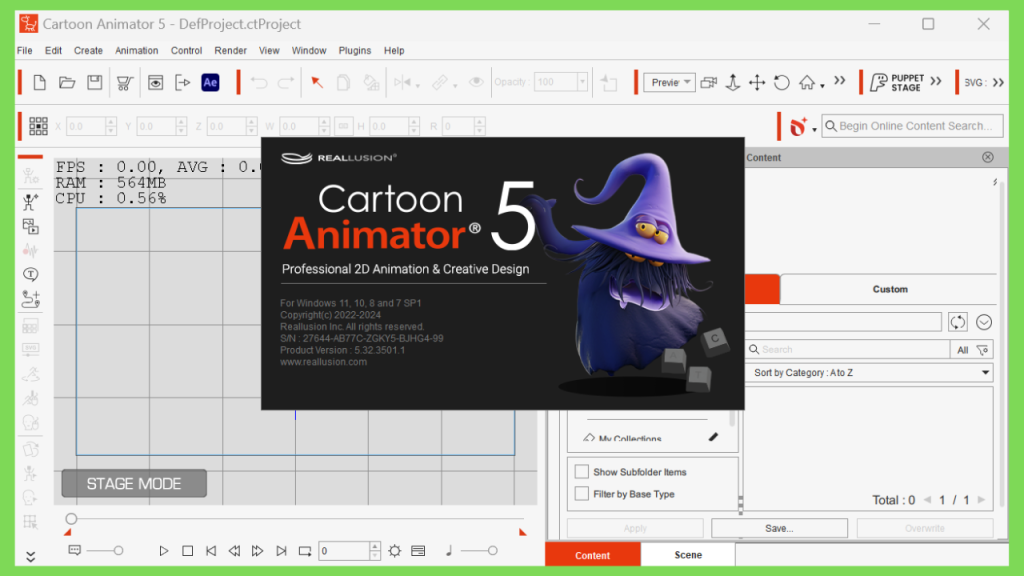Open the Animation menu
The image size is (1024, 576).
[136, 50]
